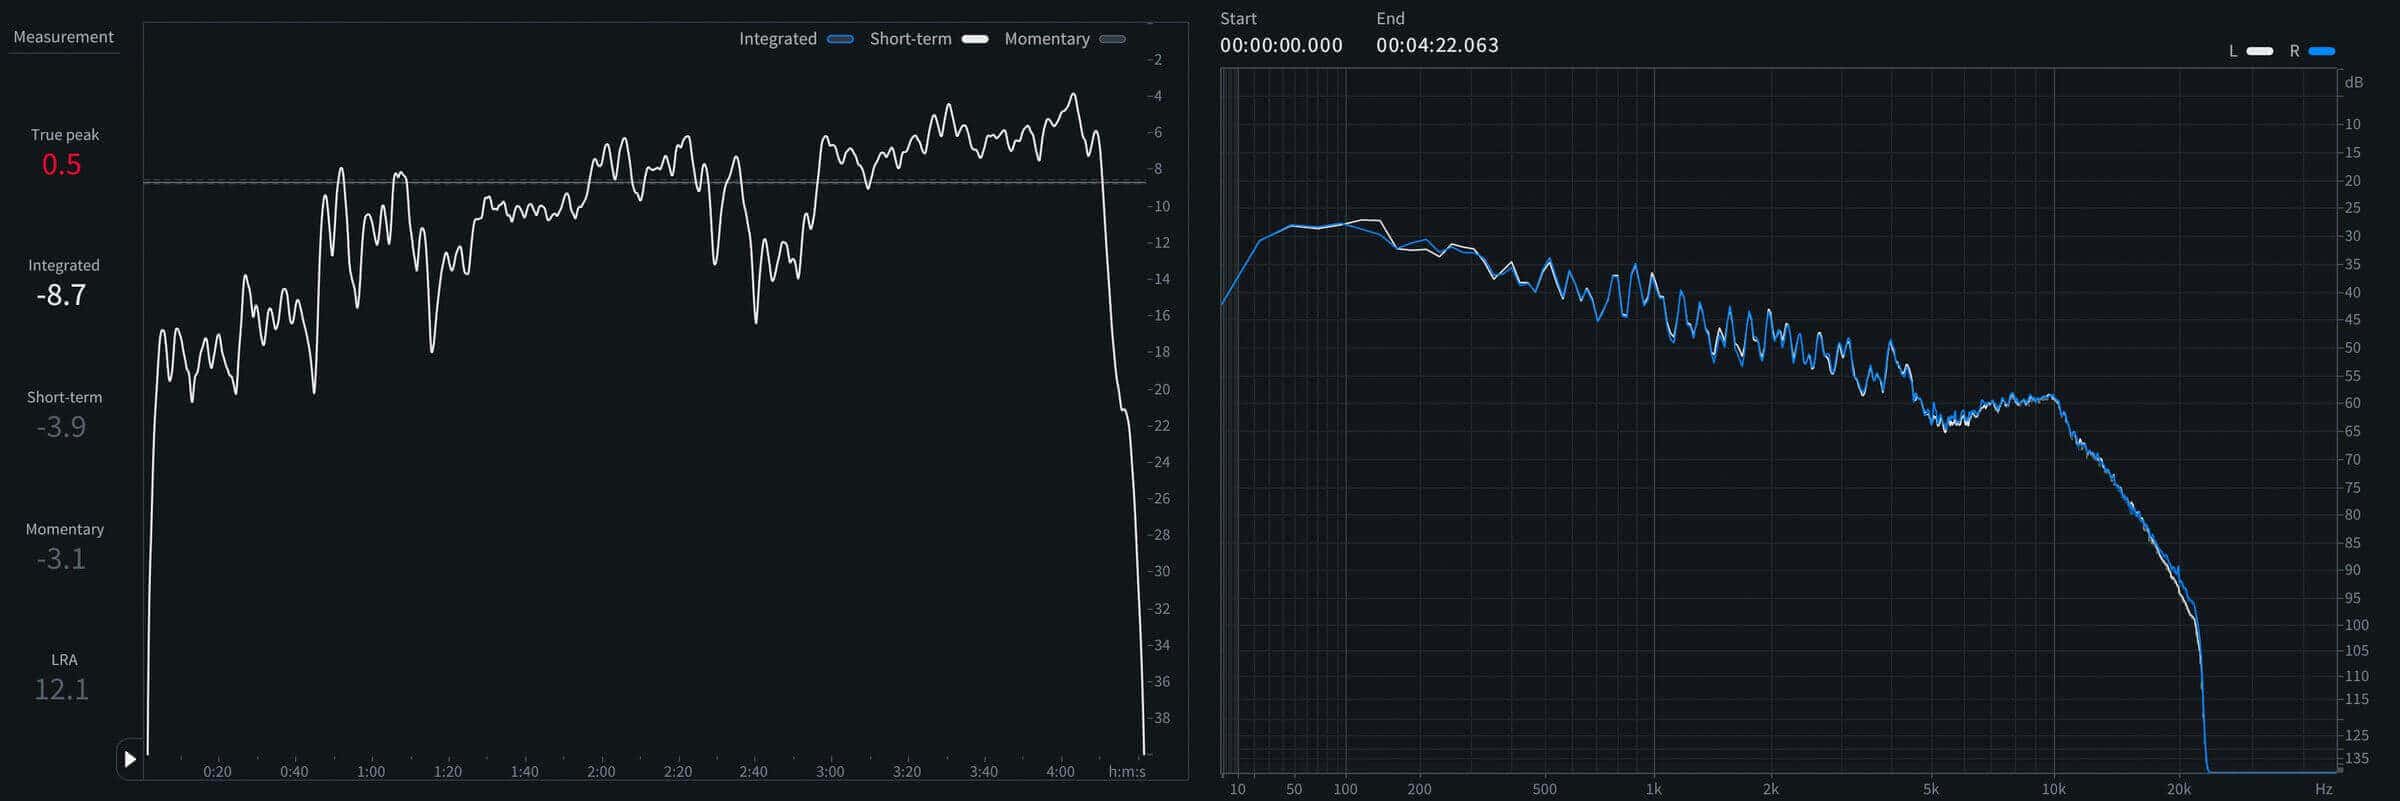Click the Hz unit label on the spectrum
Screen dimensions: 2400x801
pyautogui.click(x=2324, y=789)
